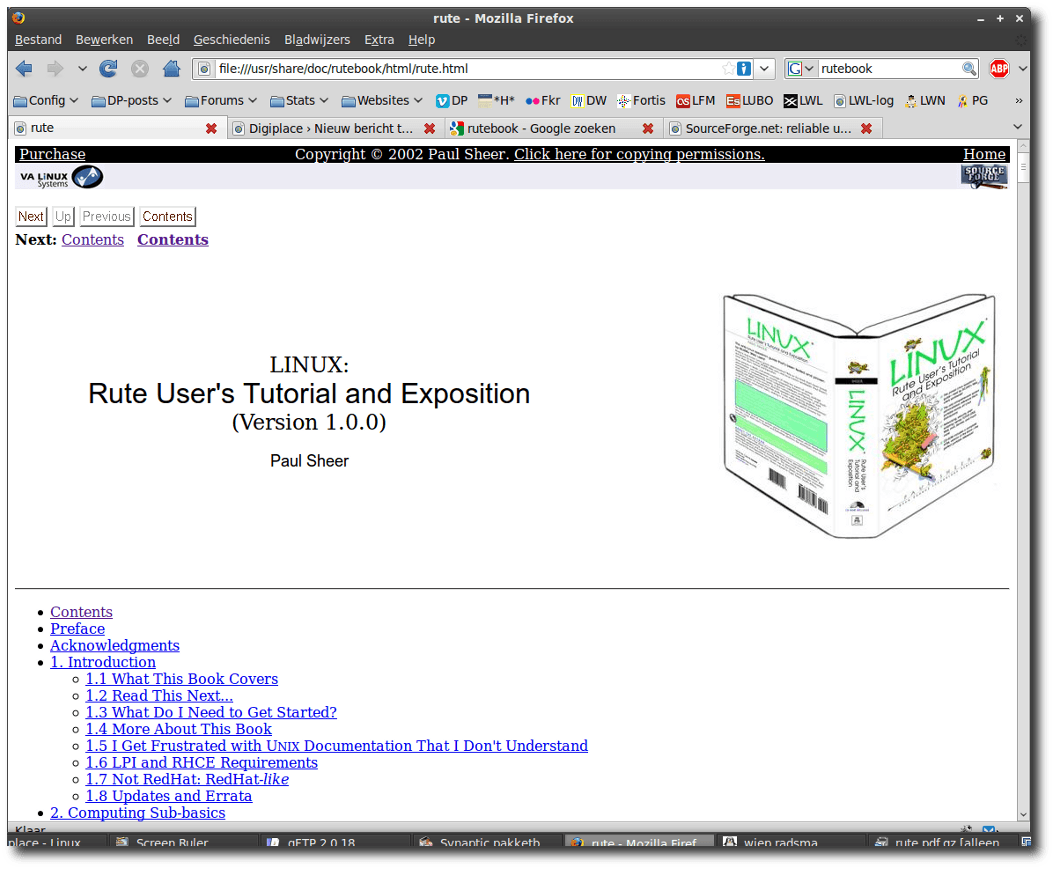Click the Next navigation button
The image size is (1054, 869).
coord(31,216)
